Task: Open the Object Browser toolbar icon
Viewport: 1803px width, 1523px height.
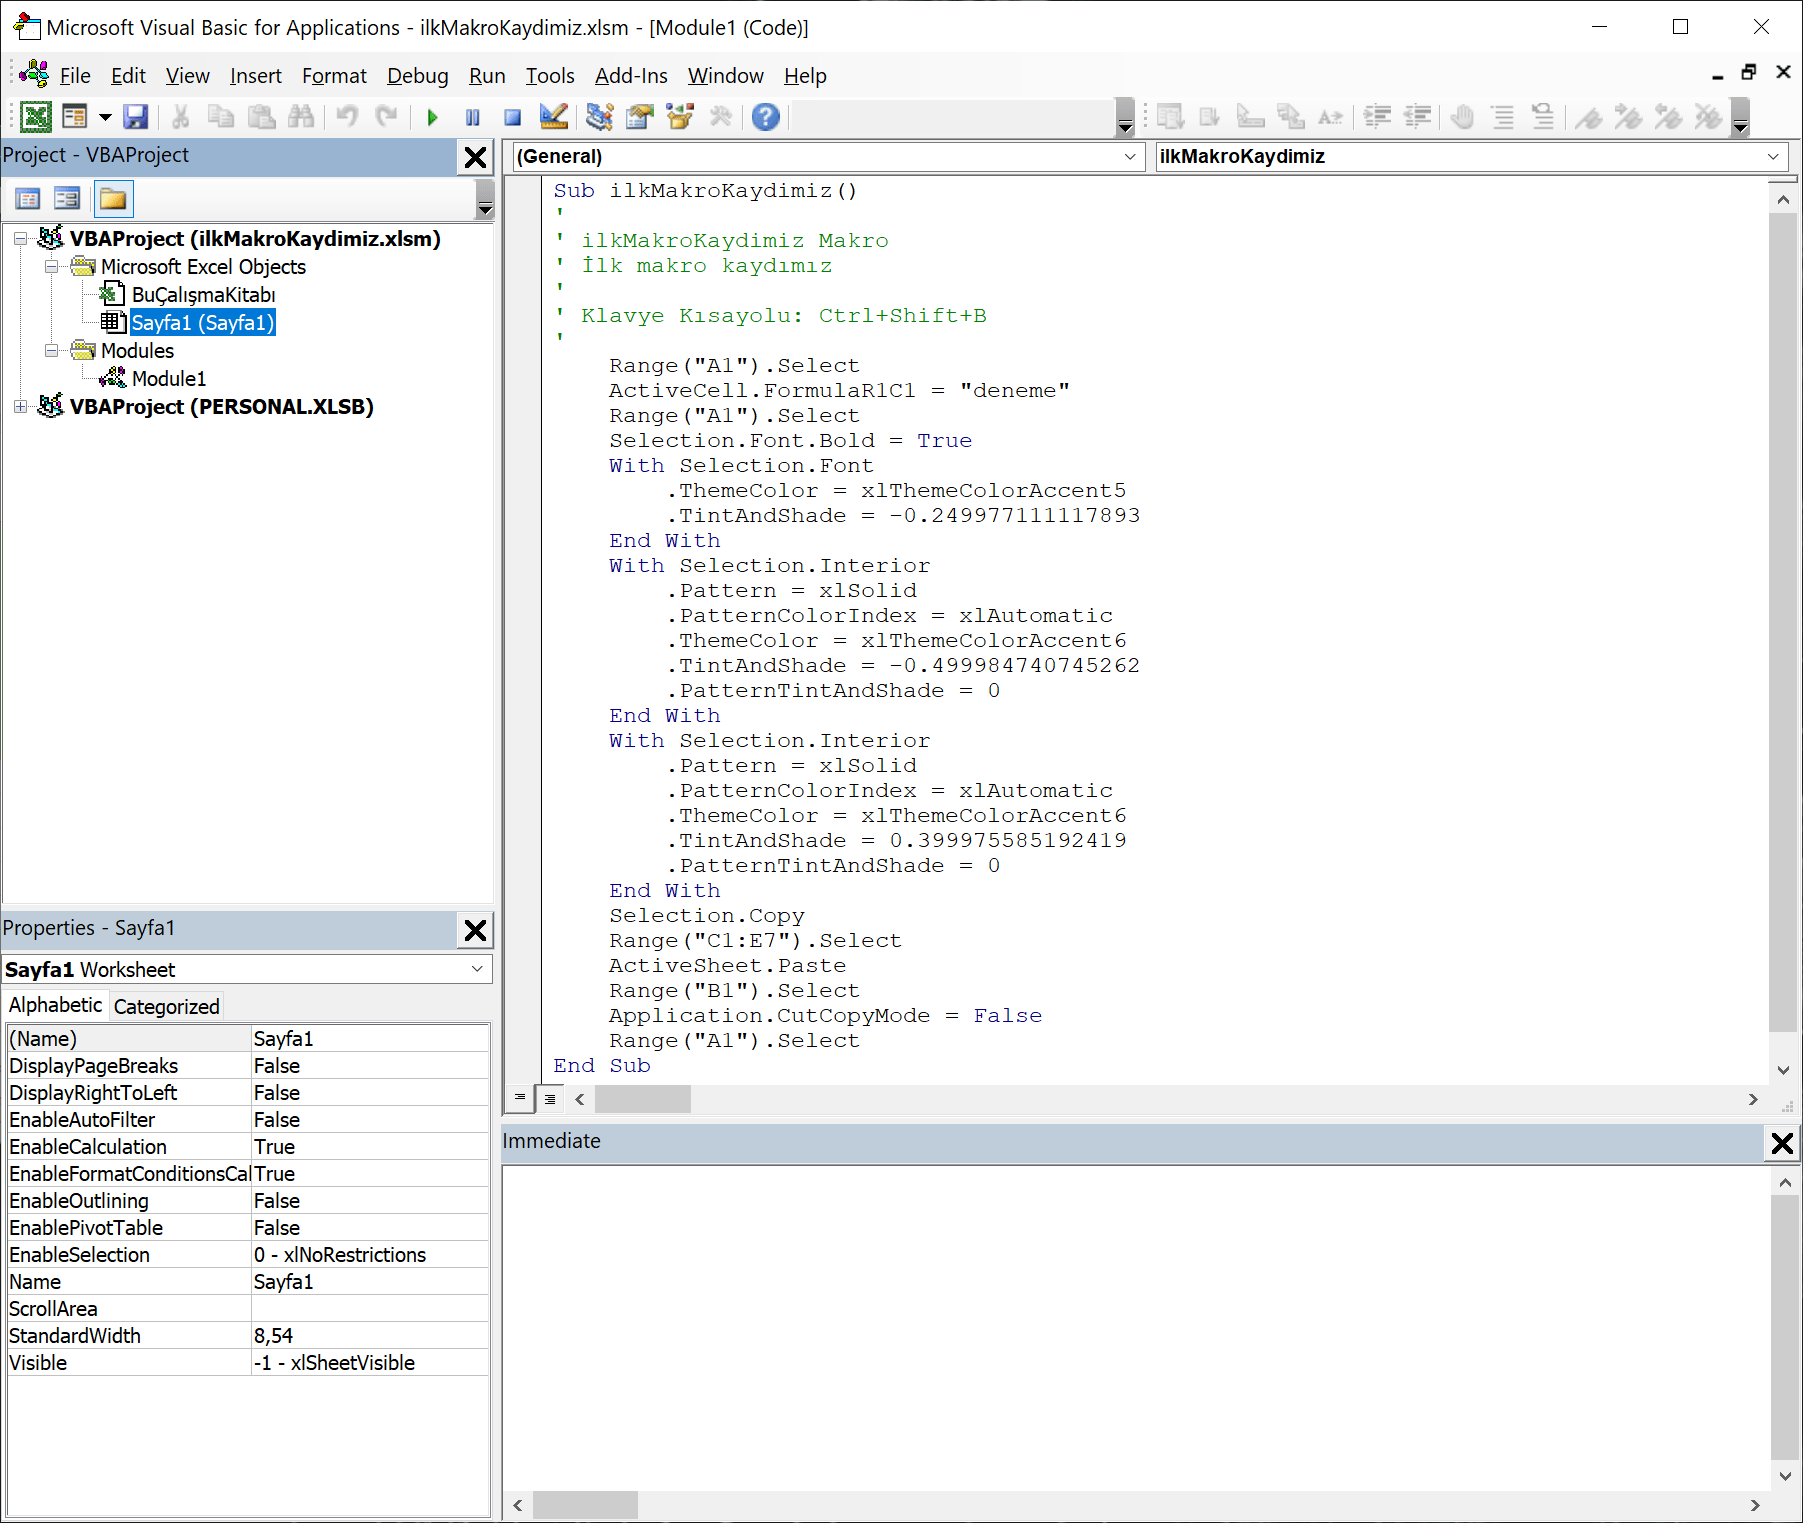Action: tap(680, 118)
